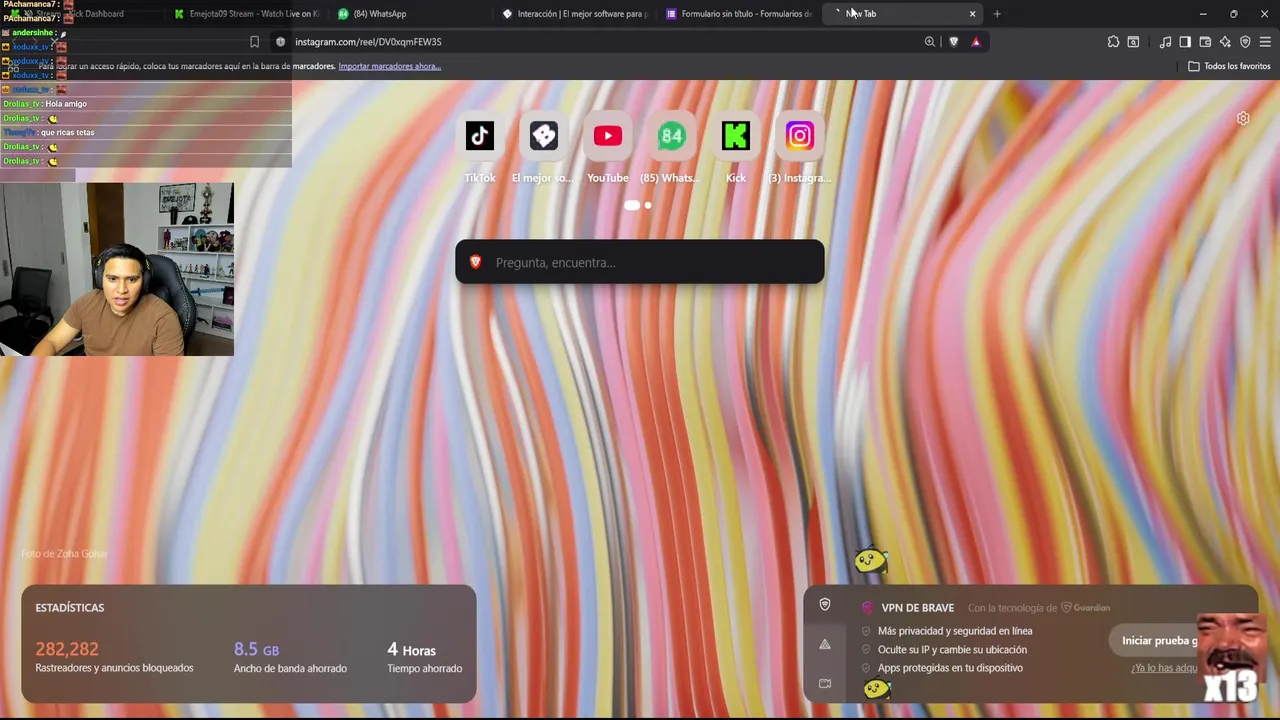1280x720 pixels.
Task: Click 'Más privacidad y seguridad en línea' text
Action: (955, 631)
